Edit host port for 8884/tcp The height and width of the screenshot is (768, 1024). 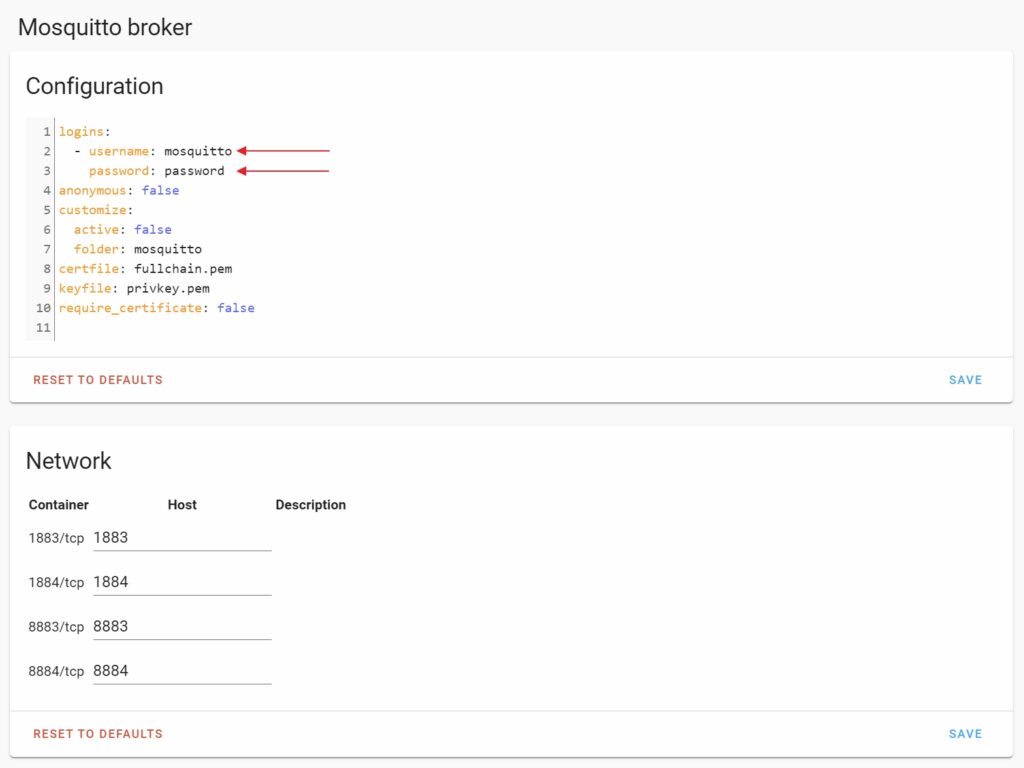coord(182,671)
